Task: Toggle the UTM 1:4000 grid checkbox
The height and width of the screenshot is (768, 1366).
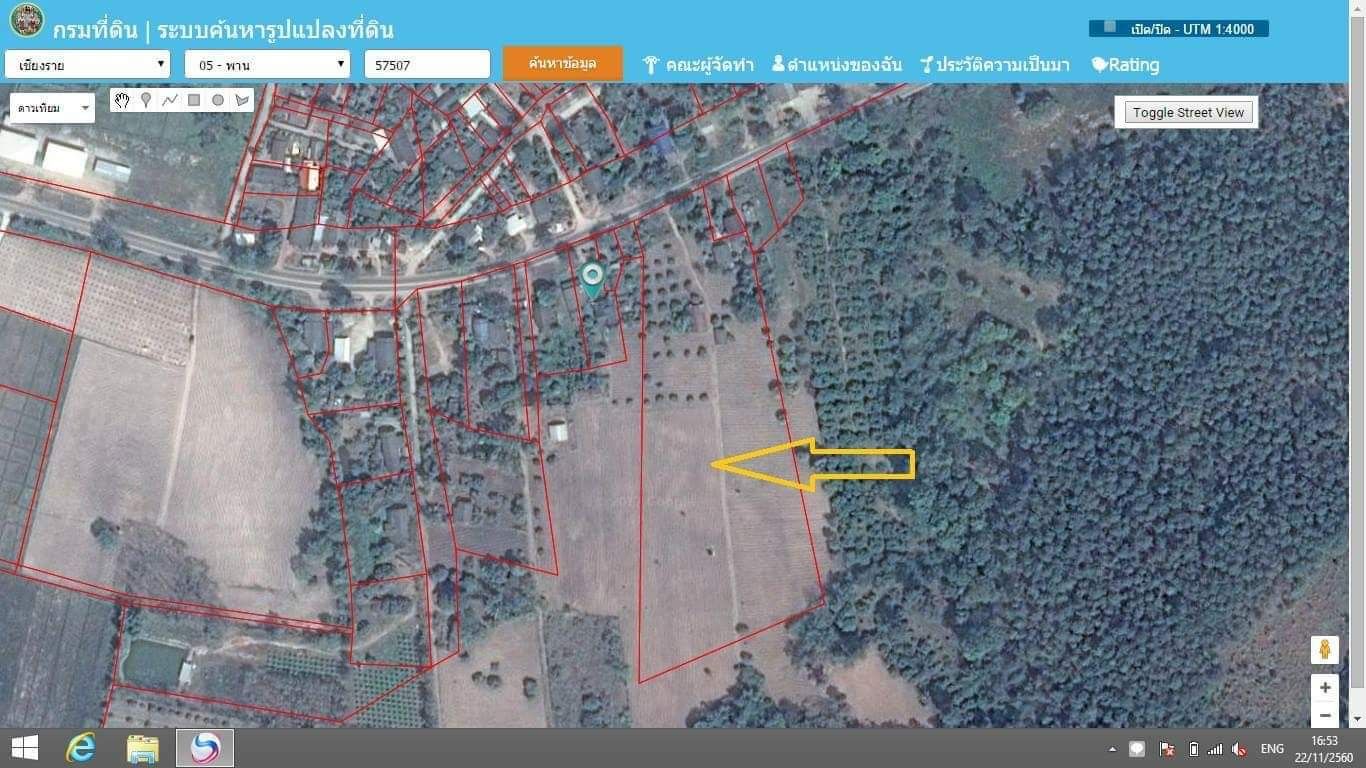Action: pyautogui.click(x=1110, y=27)
